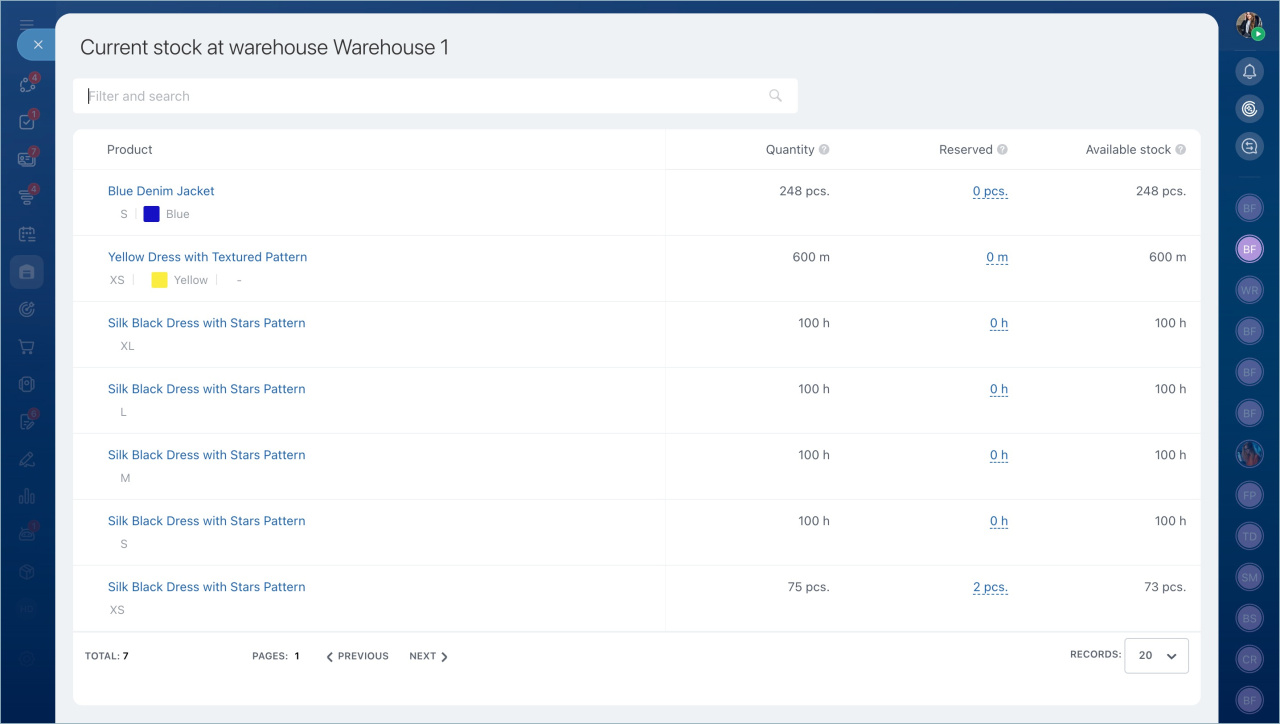Screen dimensions: 1280x724
Task: Expand the Records per page dropdown
Action: tap(1156, 656)
